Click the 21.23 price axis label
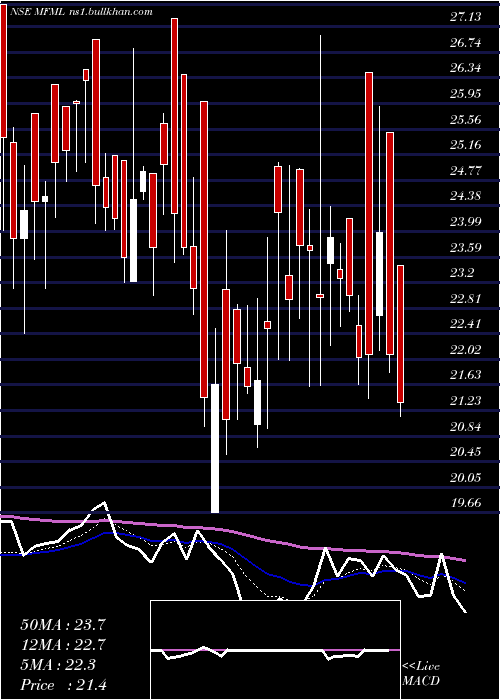 pyautogui.click(x=465, y=401)
